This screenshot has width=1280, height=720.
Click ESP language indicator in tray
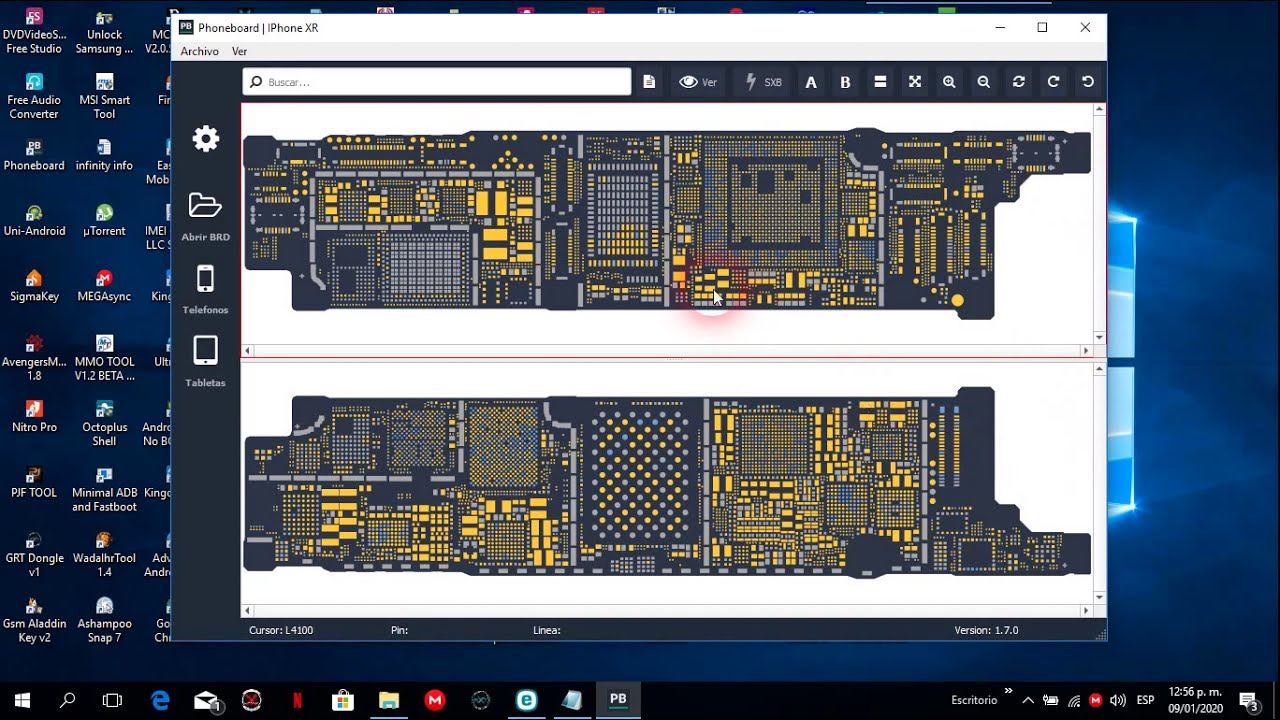[1146, 700]
